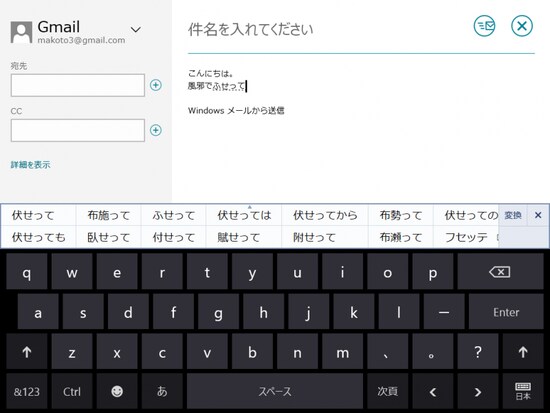Add a recipient to the 宛先 field
550x413 pixels.
pos(156,85)
